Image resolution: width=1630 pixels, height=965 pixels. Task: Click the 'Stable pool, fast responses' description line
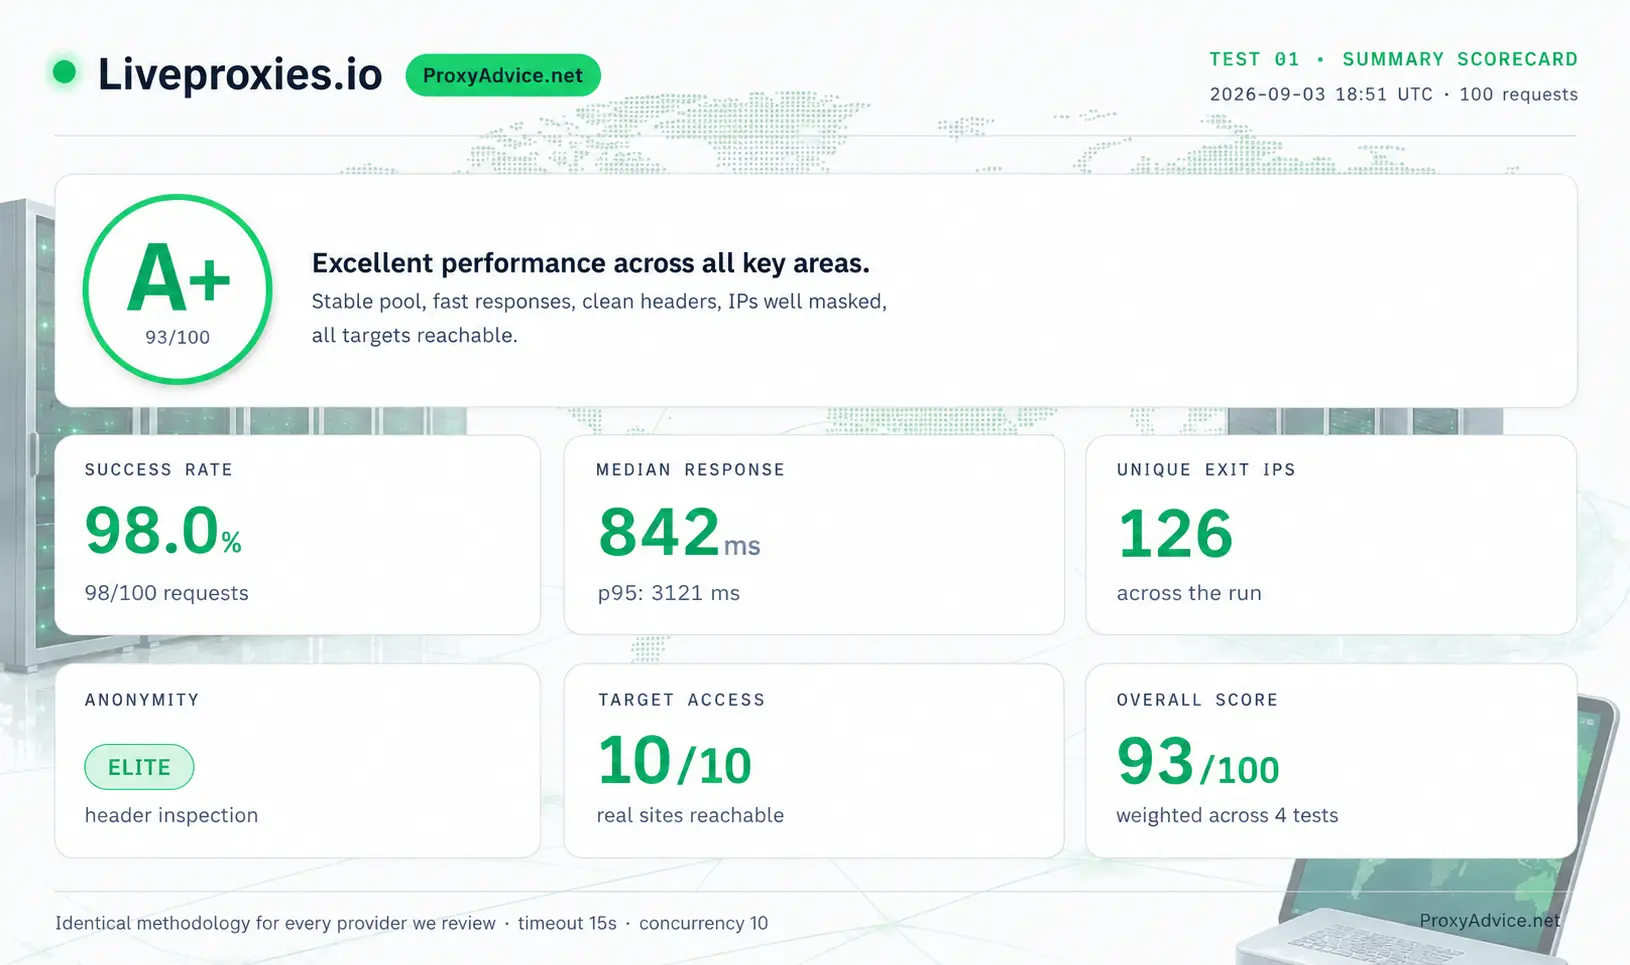point(599,301)
